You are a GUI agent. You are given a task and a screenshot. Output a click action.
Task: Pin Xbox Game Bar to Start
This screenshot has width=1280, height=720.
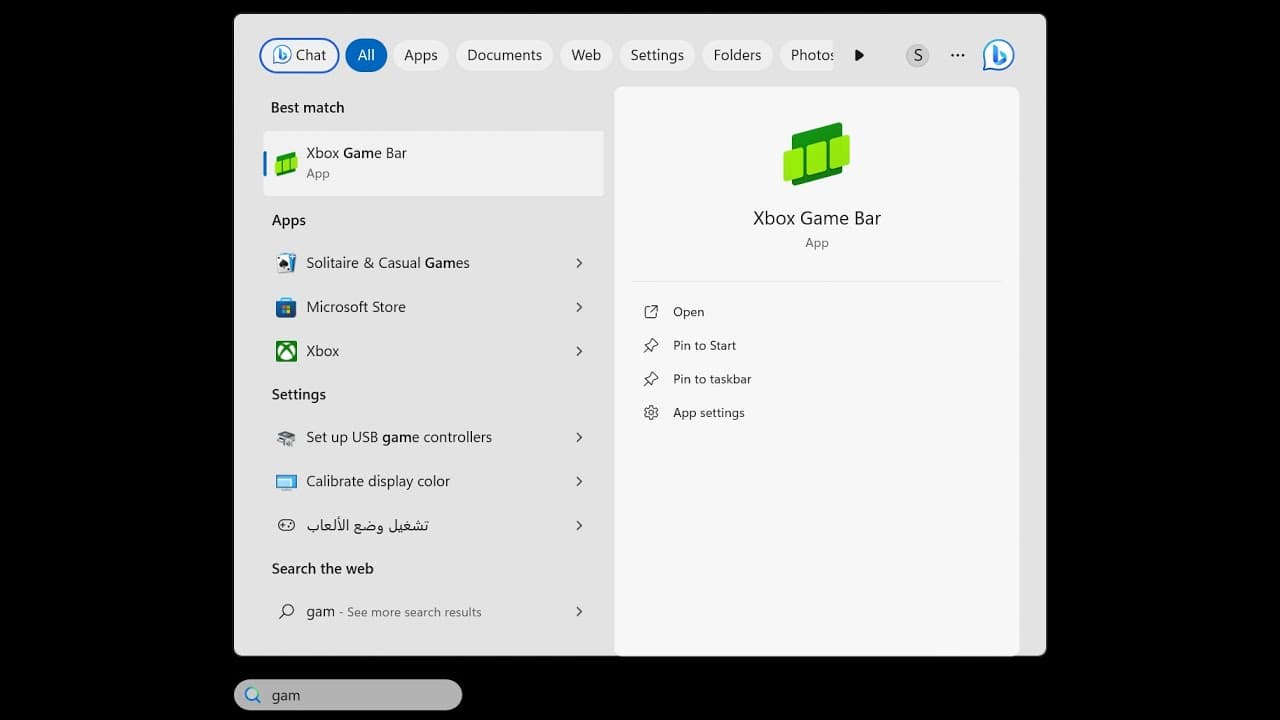pyautogui.click(x=704, y=345)
